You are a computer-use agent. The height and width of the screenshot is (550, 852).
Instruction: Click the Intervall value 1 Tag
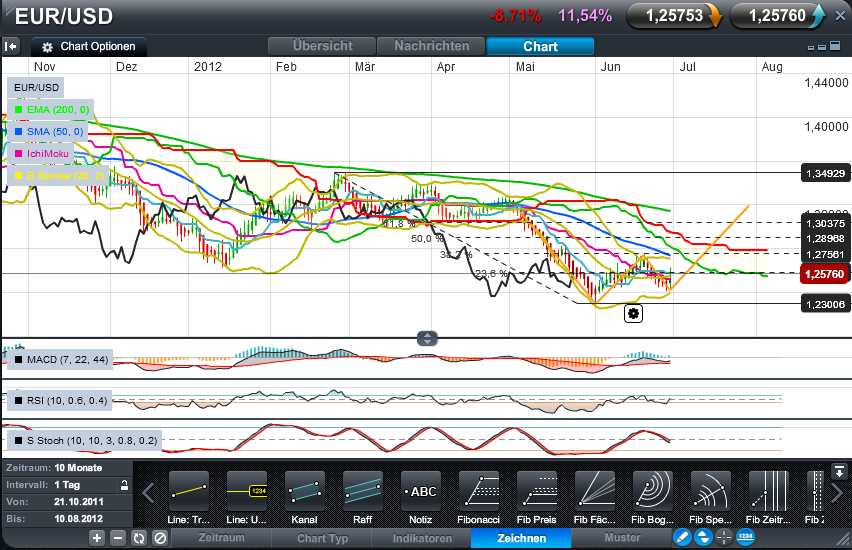click(x=67, y=485)
